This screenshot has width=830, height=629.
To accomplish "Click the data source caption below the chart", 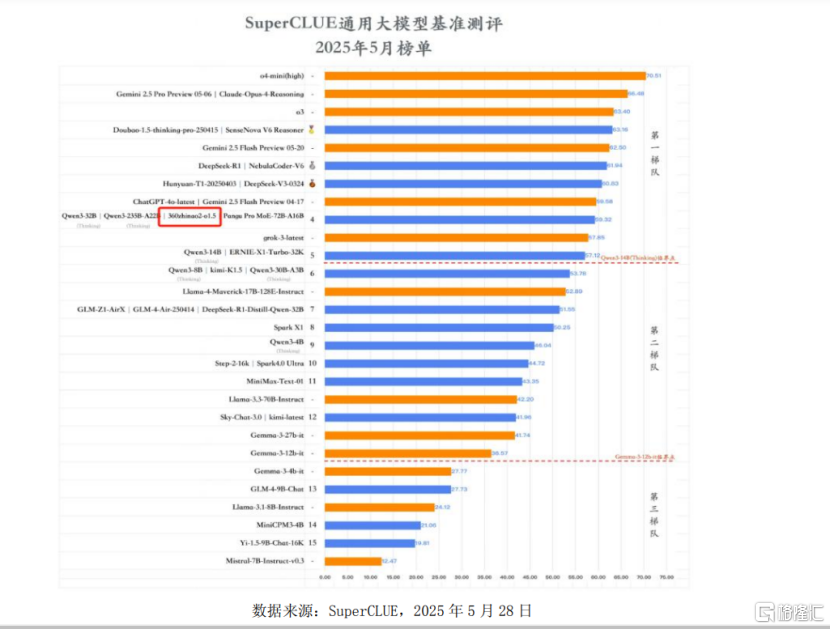I will (392, 609).
